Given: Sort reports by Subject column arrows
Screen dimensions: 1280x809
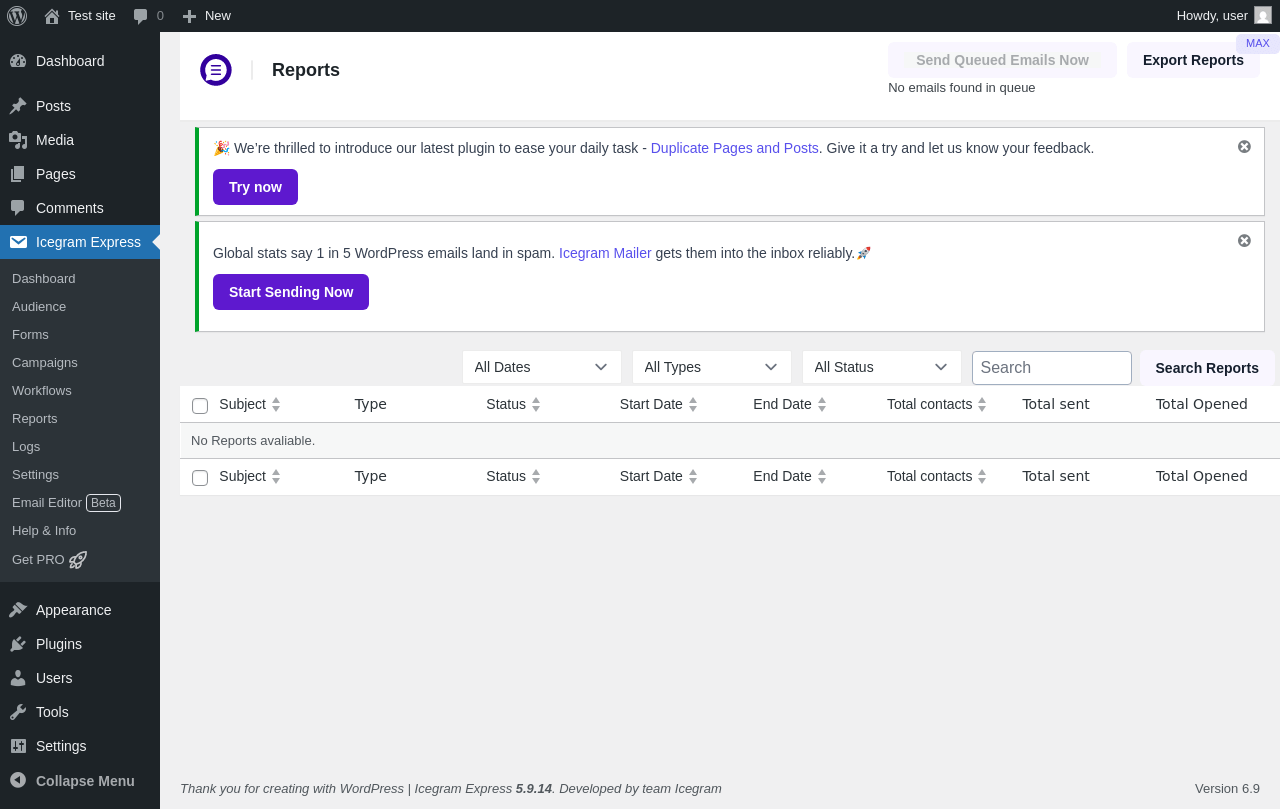Looking at the screenshot, I should click(x=276, y=405).
